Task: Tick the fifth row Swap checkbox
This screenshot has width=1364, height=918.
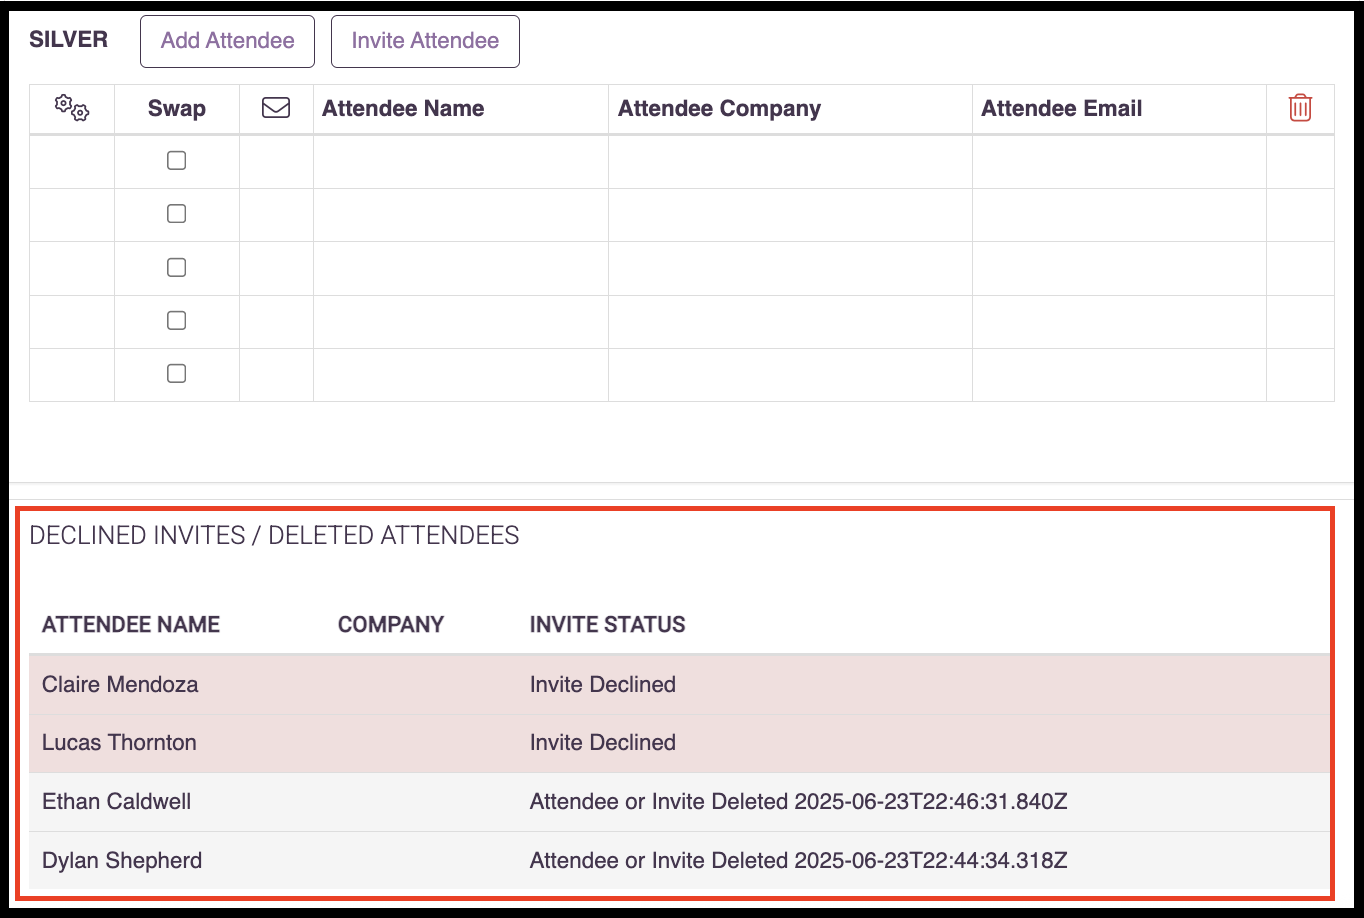Action: [176, 374]
